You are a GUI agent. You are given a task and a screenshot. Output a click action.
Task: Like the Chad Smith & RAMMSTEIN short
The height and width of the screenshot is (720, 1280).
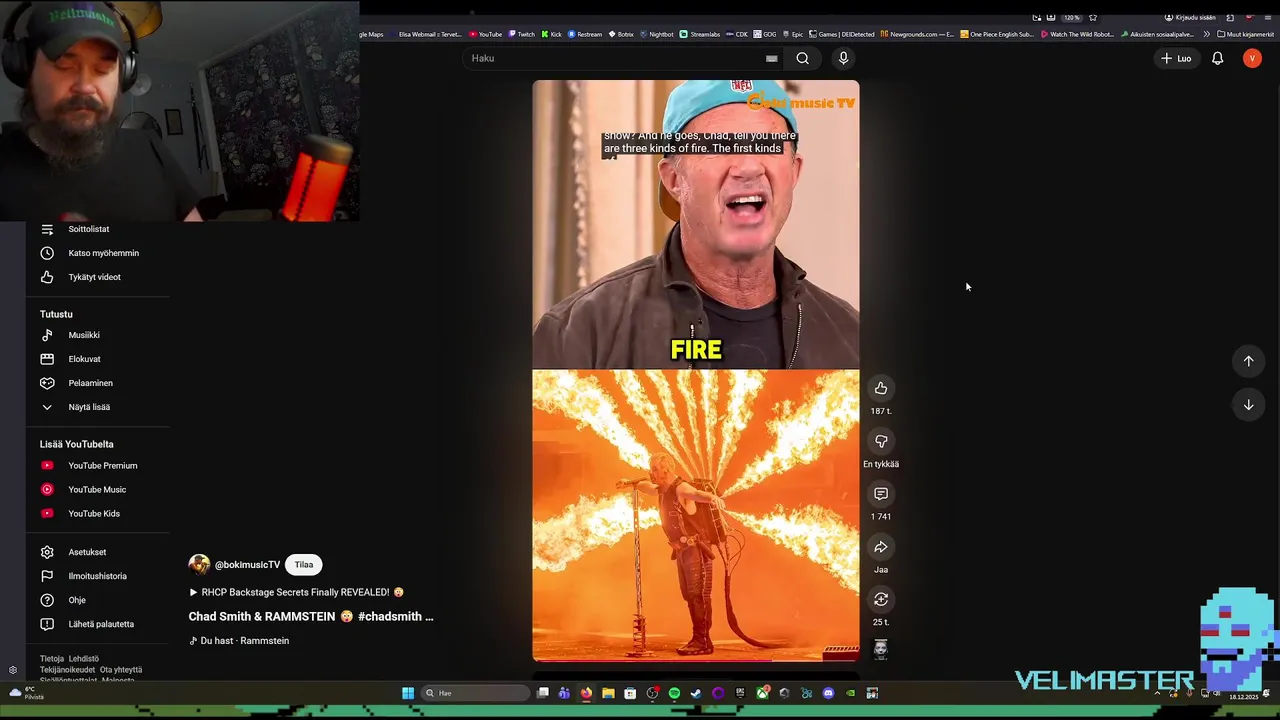(x=881, y=388)
